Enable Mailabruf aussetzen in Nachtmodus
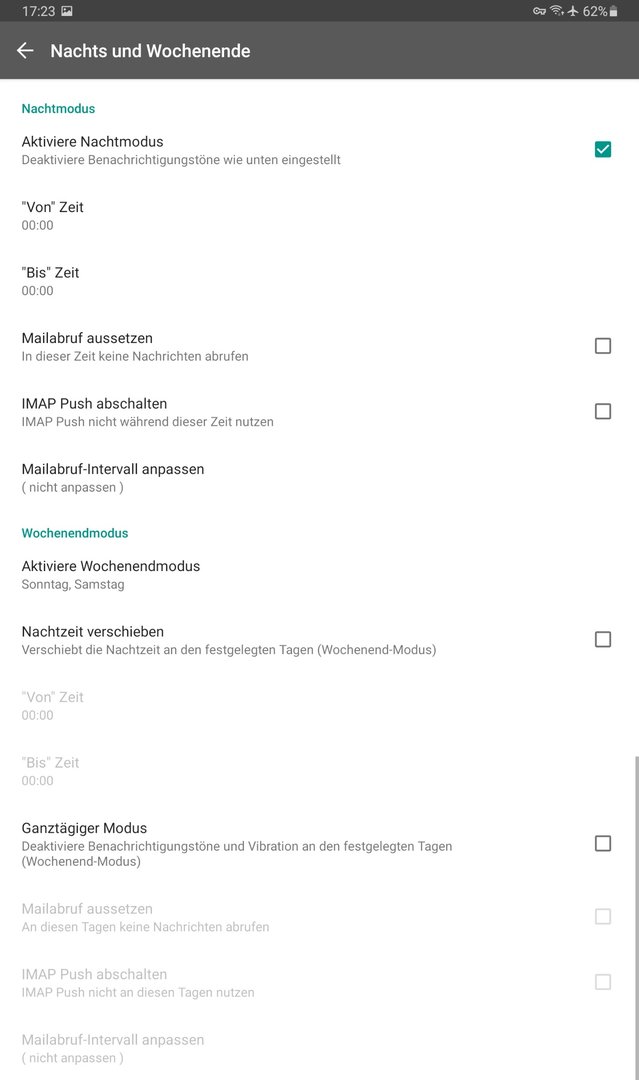The height and width of the screenshot is (1080, 639). (603, 346)
